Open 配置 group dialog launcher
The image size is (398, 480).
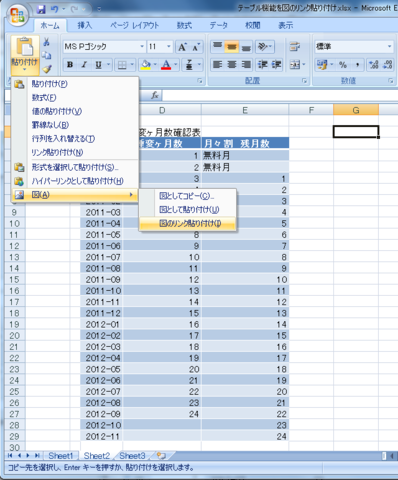[304, 81]
